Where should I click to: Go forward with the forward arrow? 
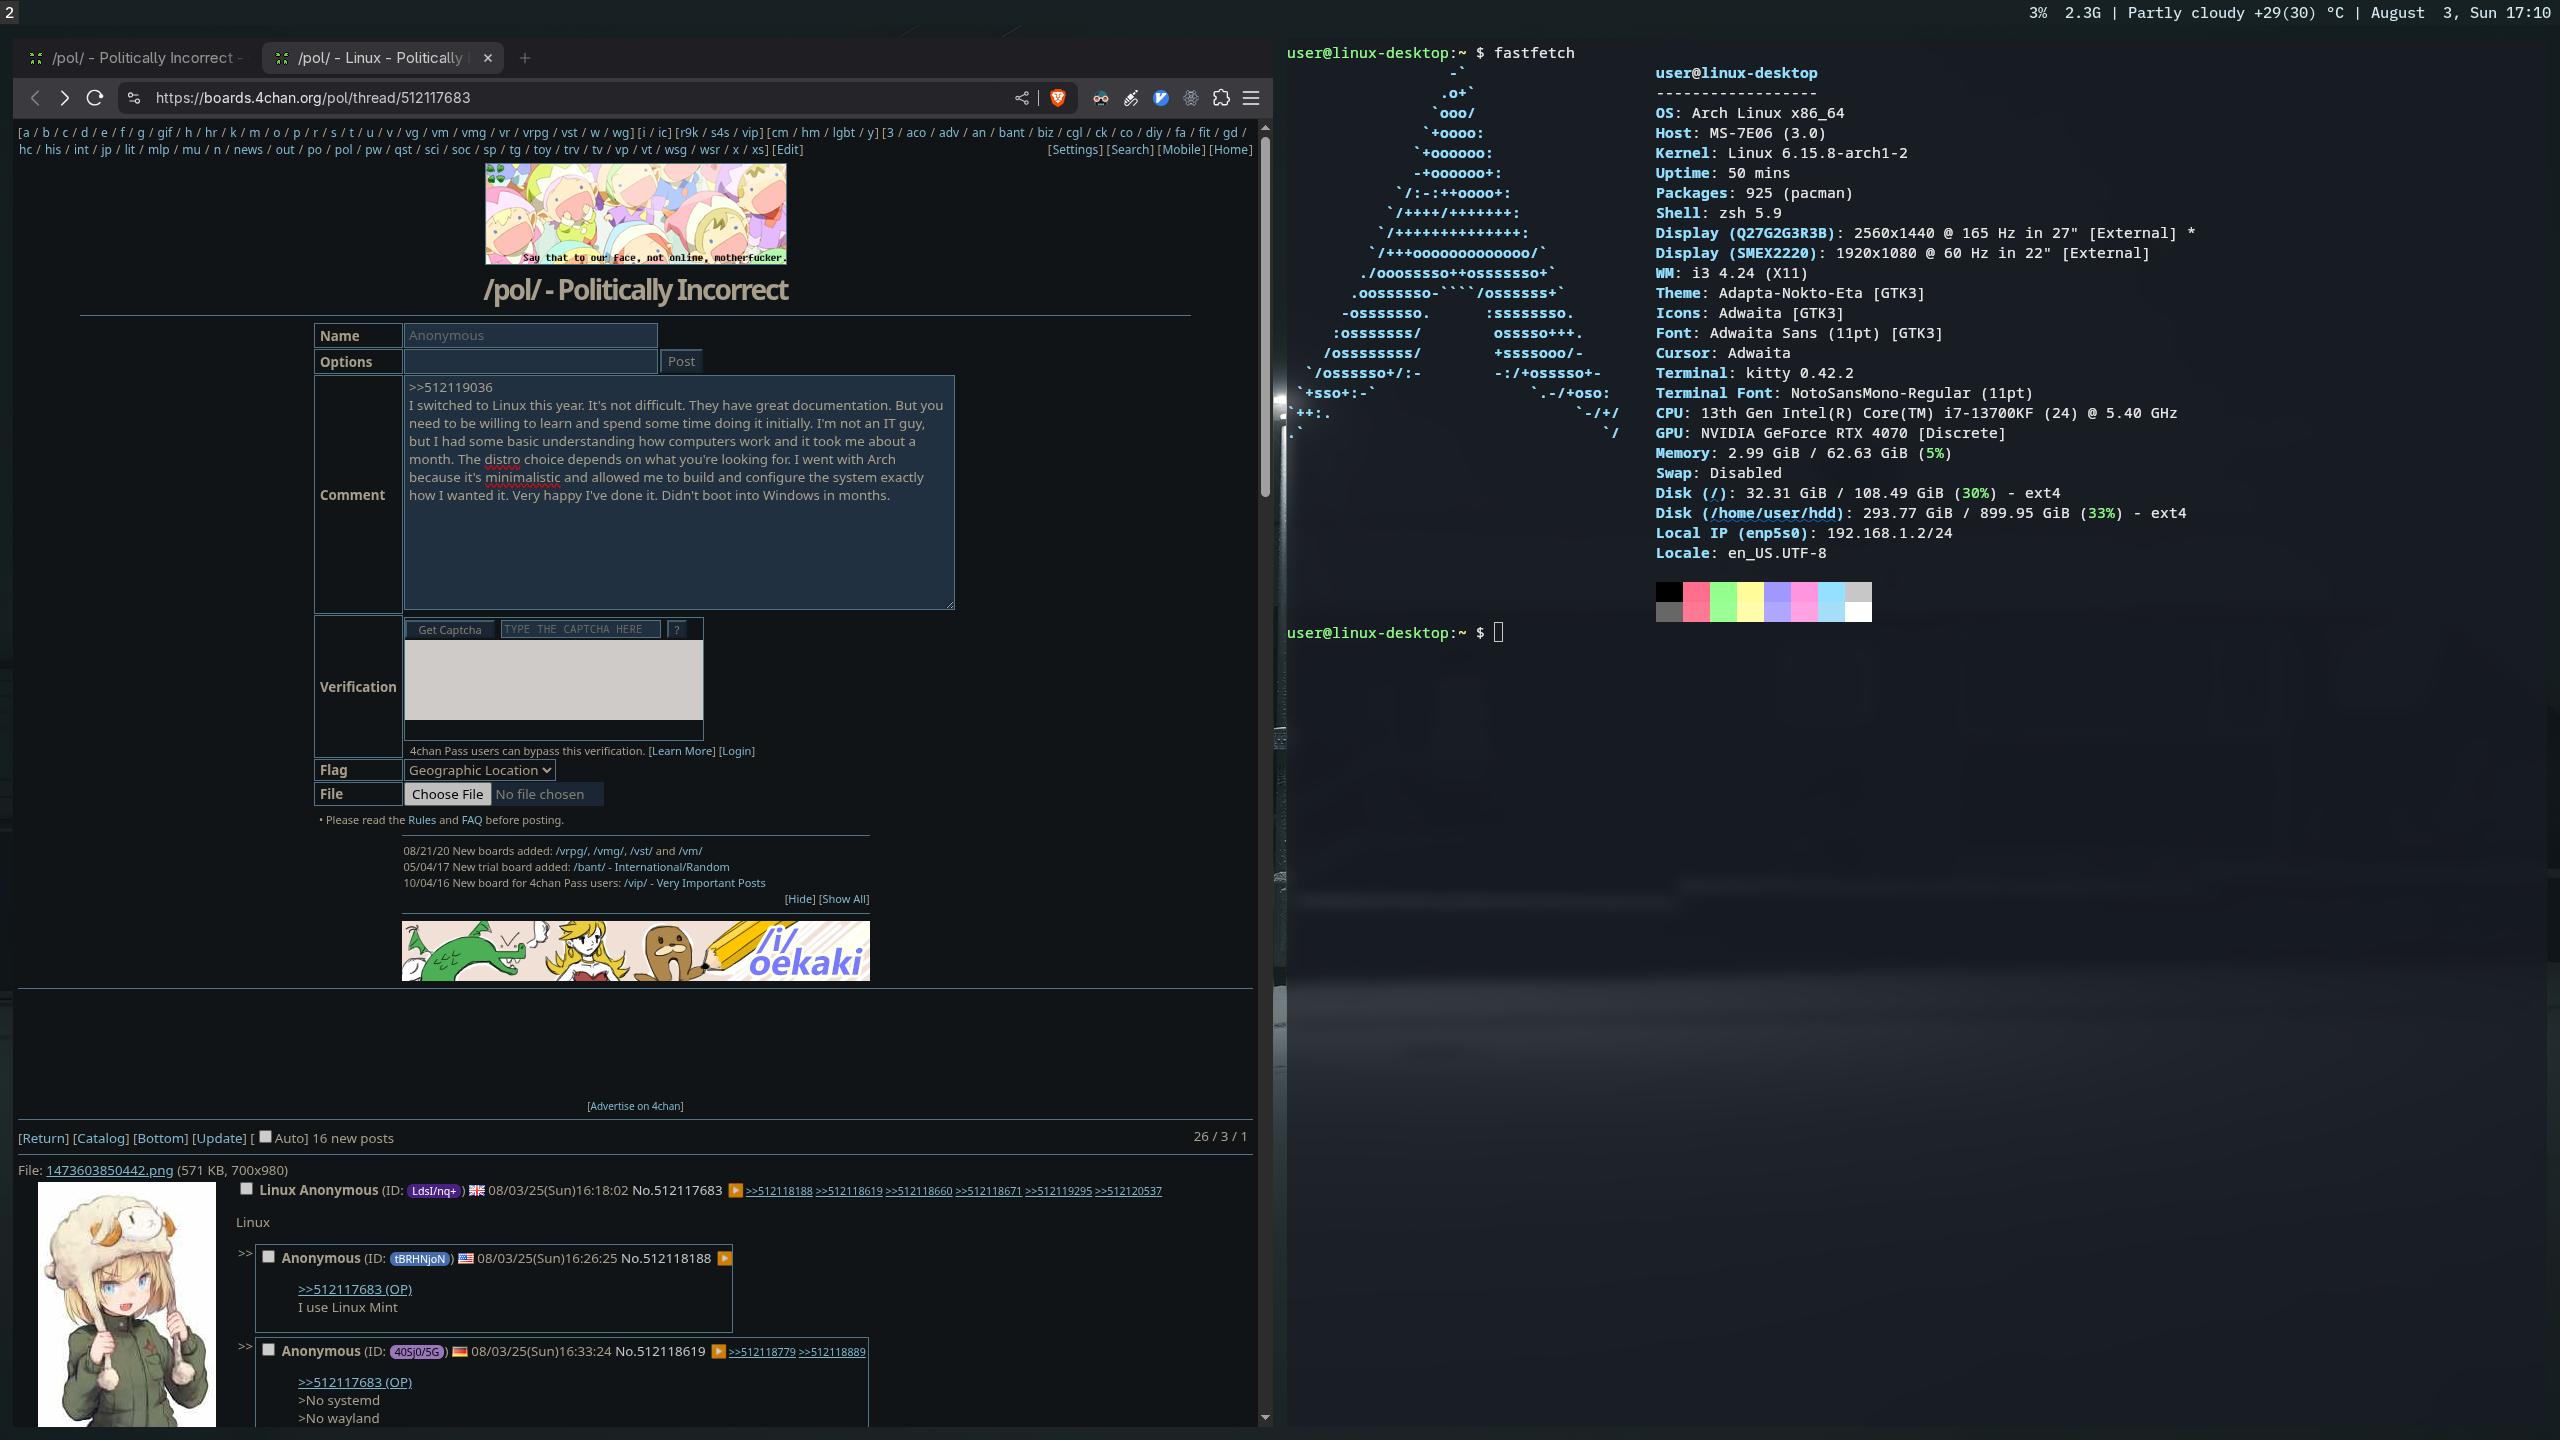pos(65,98)
